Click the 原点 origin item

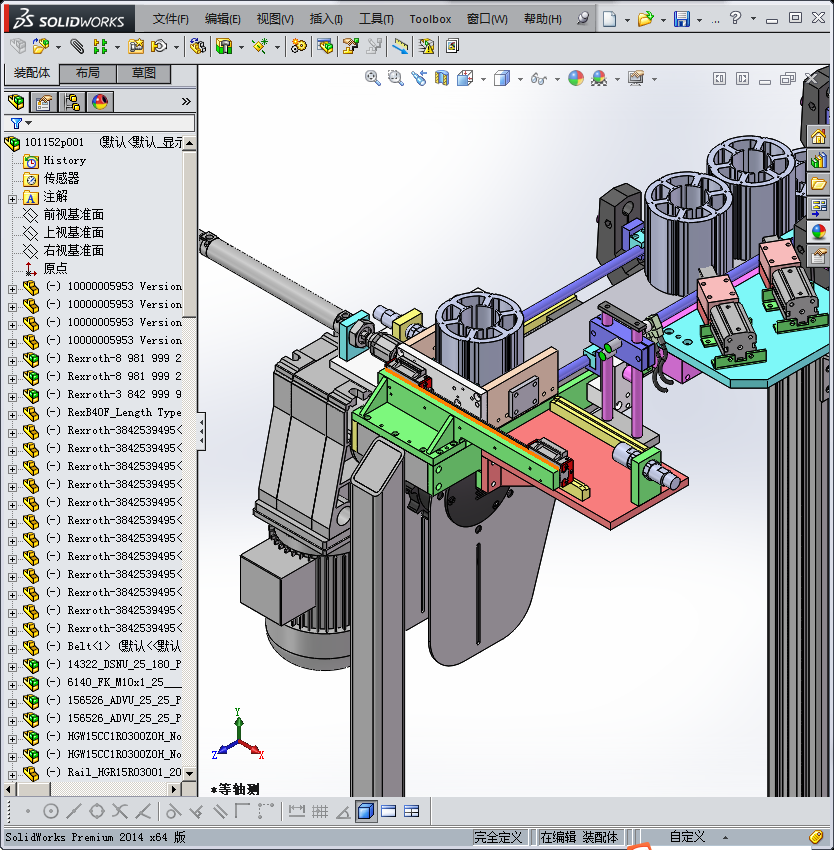coord(55,269)
